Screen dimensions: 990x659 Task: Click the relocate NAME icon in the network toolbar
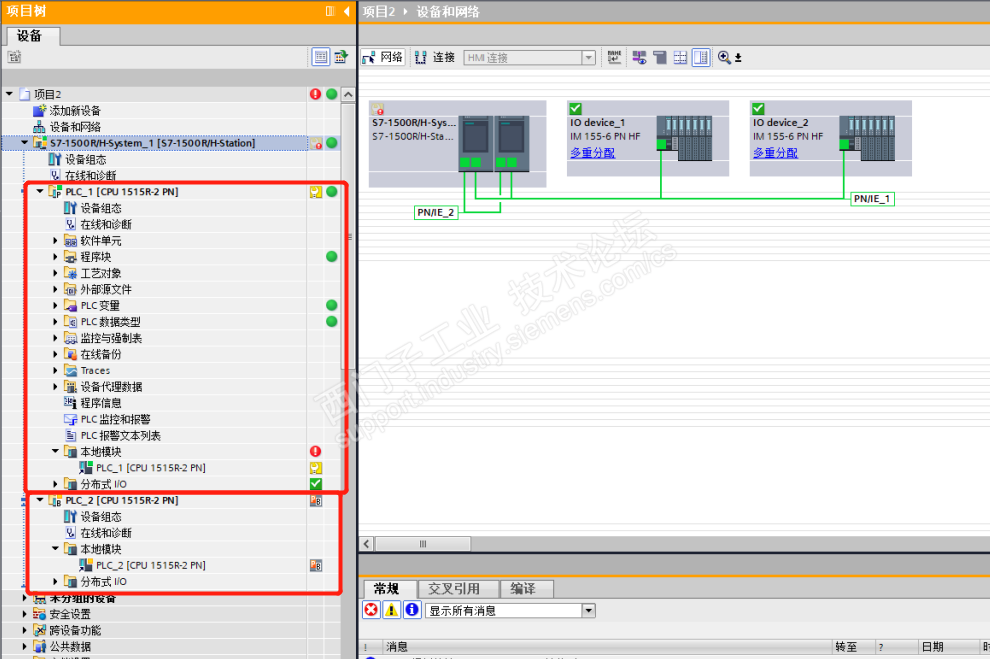pos(615,57)
